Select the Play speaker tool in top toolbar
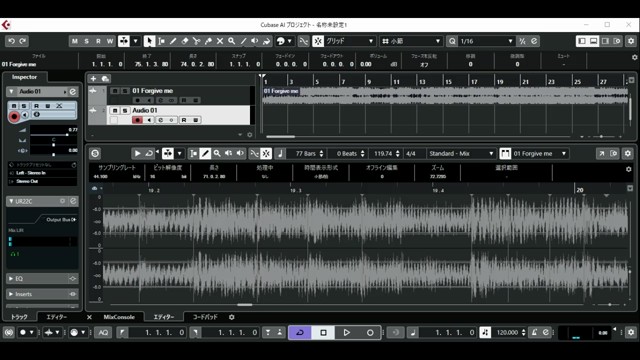Image resolution: width=640 pixels, height=360 pixels. 255,41
